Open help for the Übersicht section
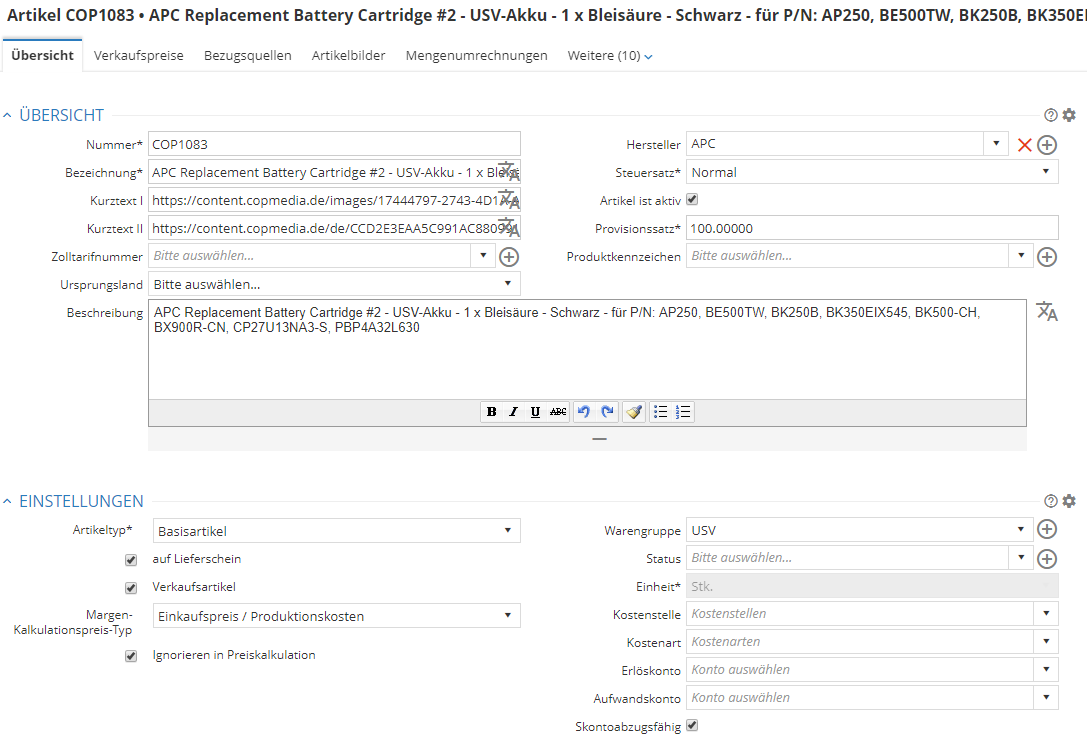 (x=1050, y=115)
